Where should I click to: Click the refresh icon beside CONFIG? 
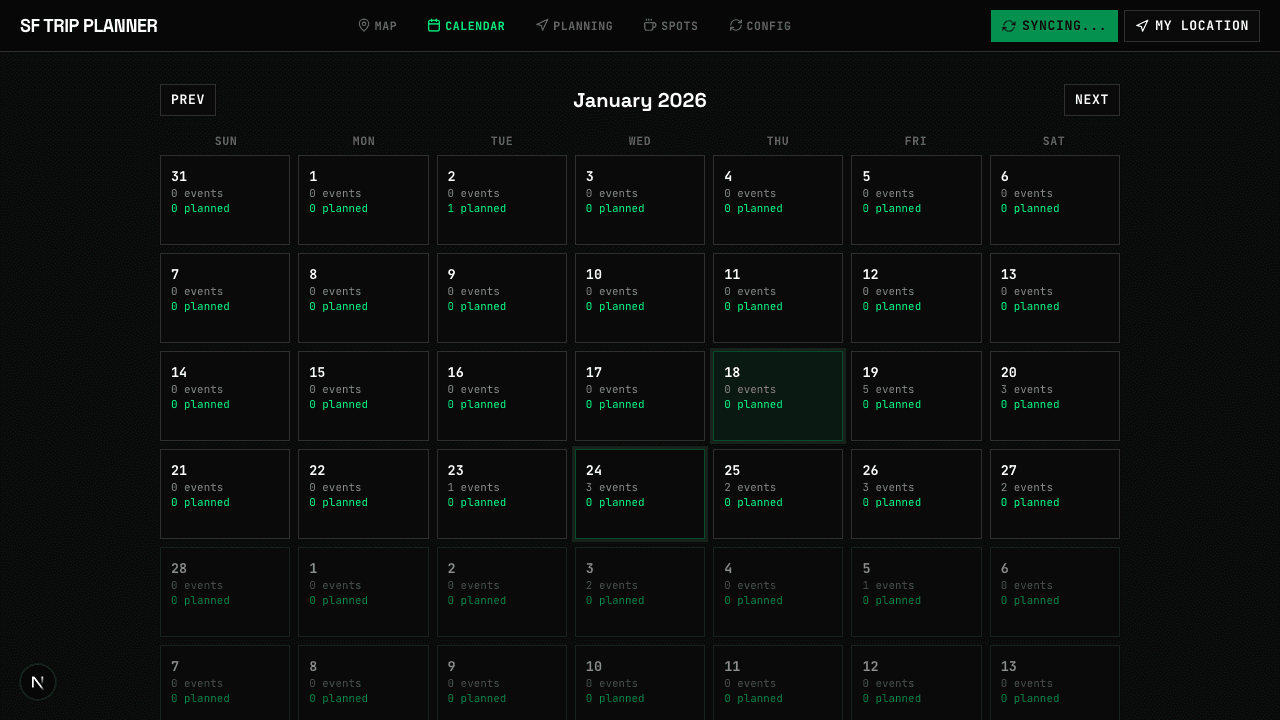coord(735,25)
